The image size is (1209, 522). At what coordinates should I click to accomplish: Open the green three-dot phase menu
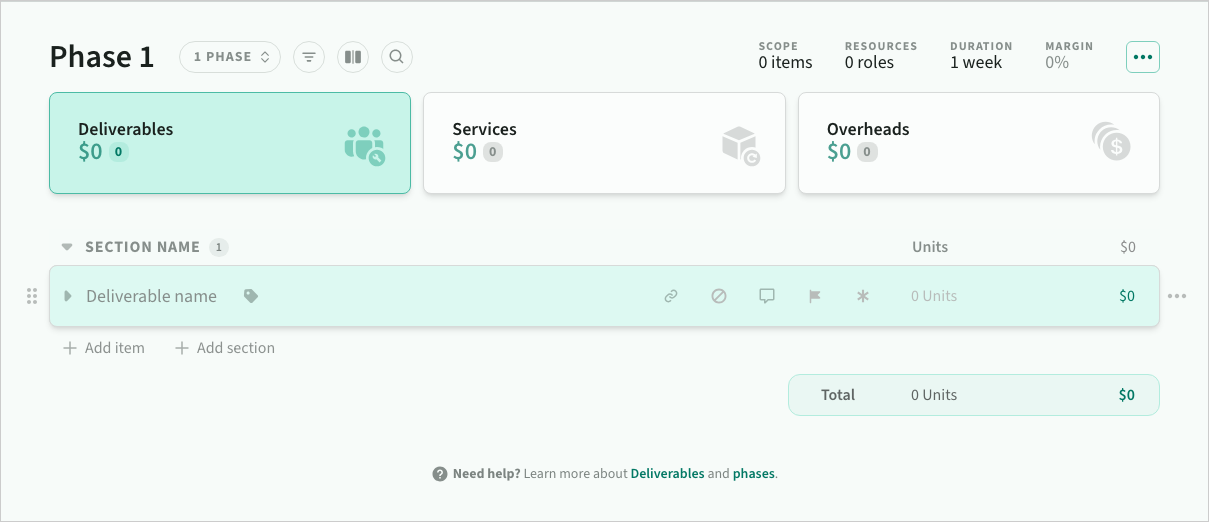pos(1143,57)
